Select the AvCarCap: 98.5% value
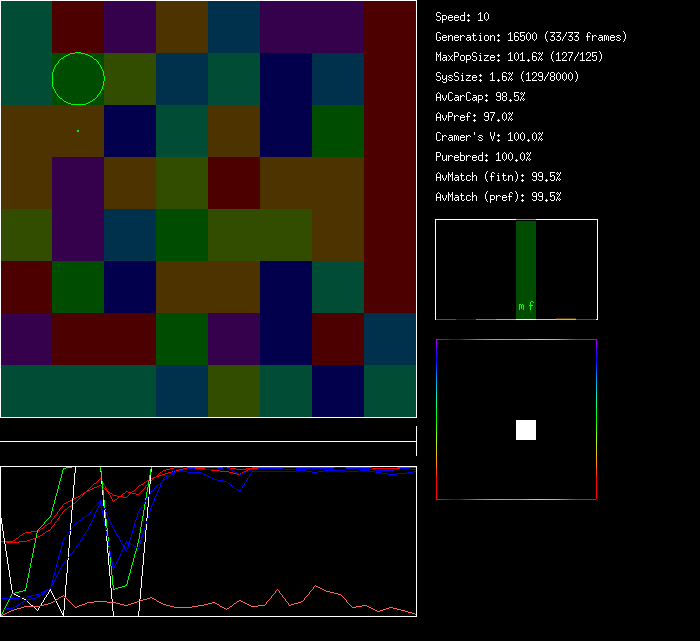This screenshot has width=700, height=641. (481, 97)
